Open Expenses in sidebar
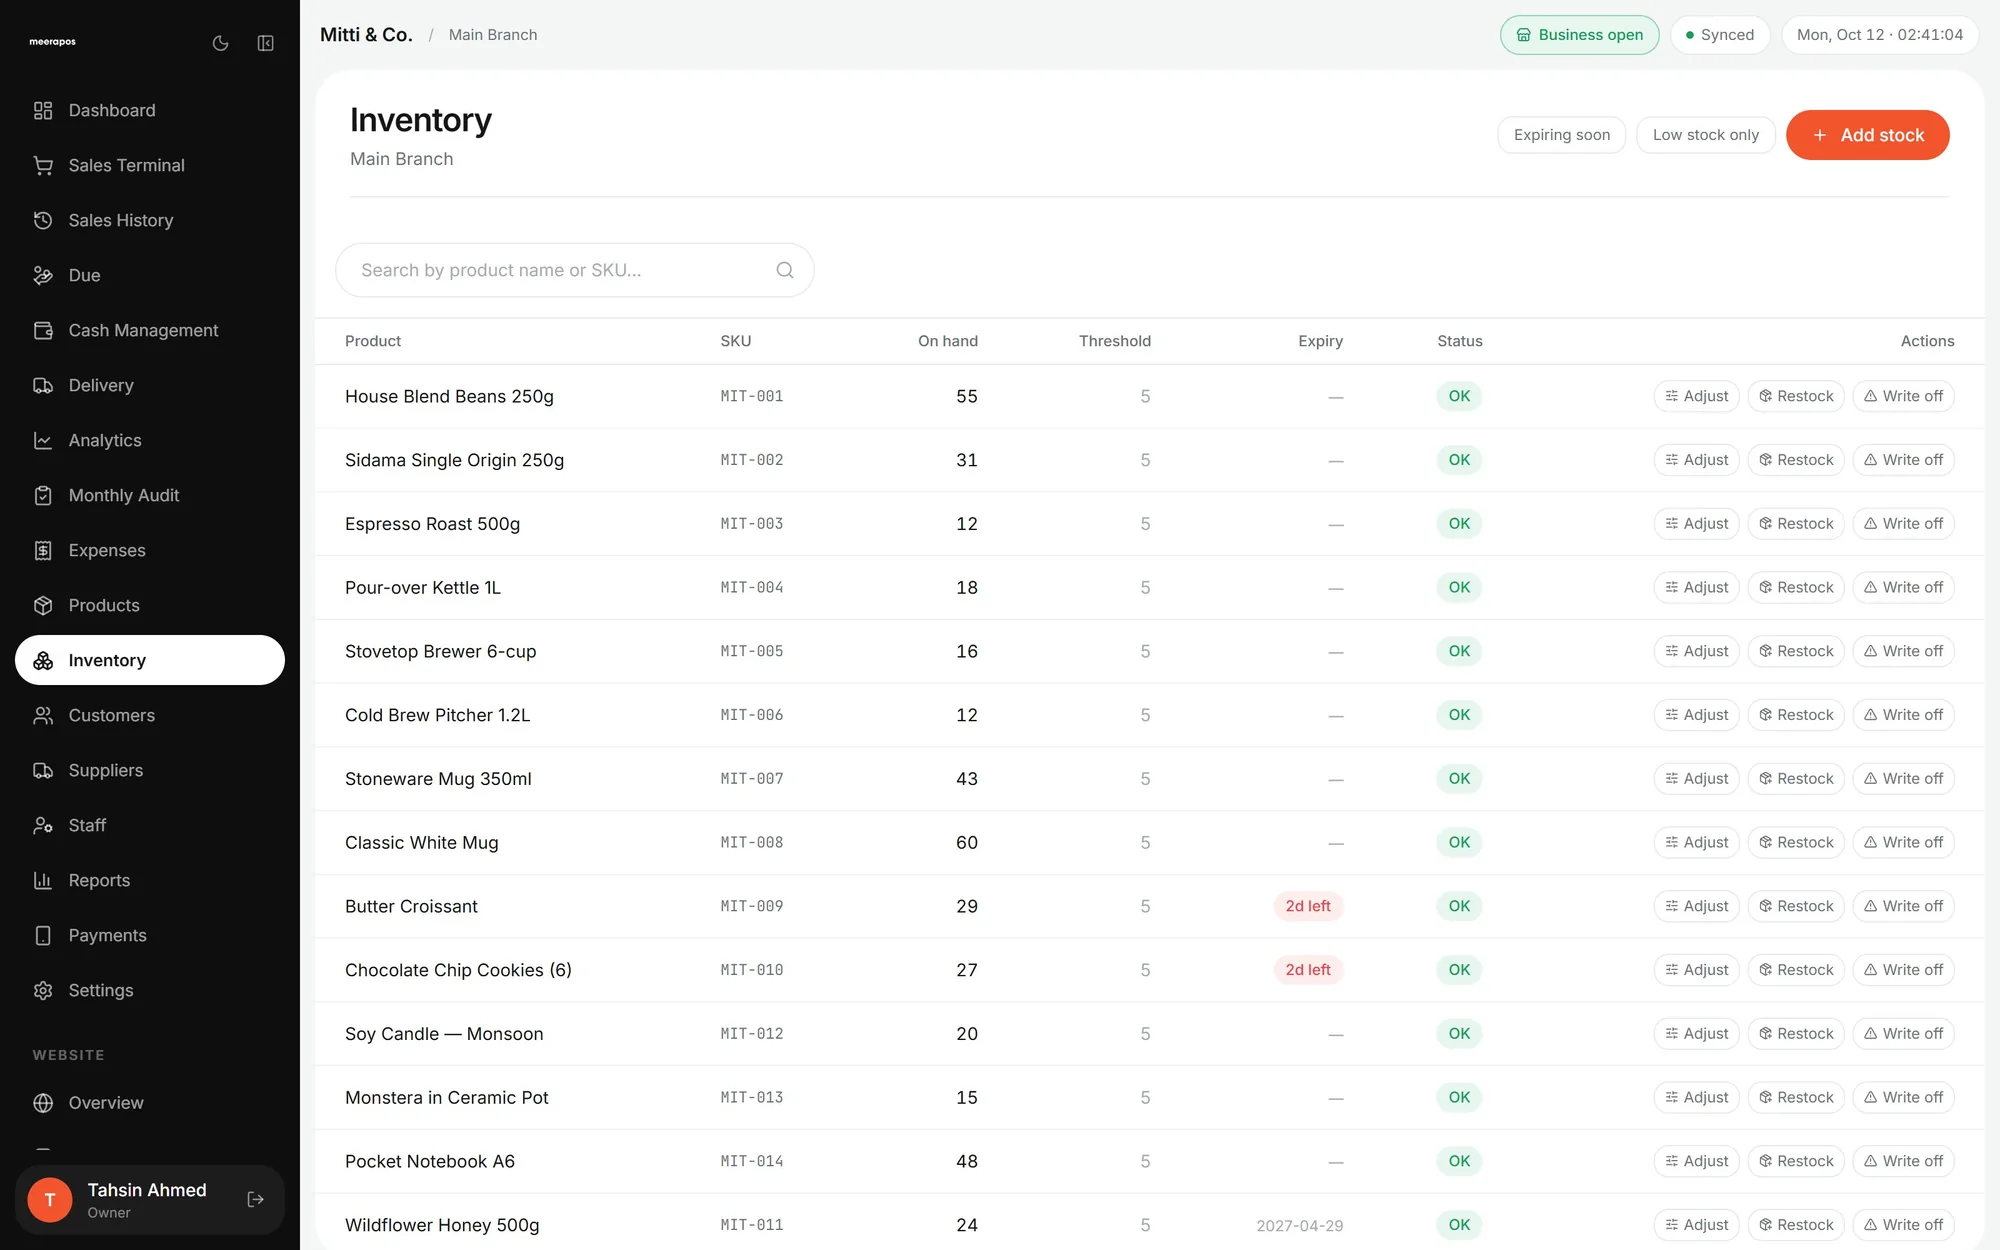This screenshot has width=2000, height=1250. point(150,550)
